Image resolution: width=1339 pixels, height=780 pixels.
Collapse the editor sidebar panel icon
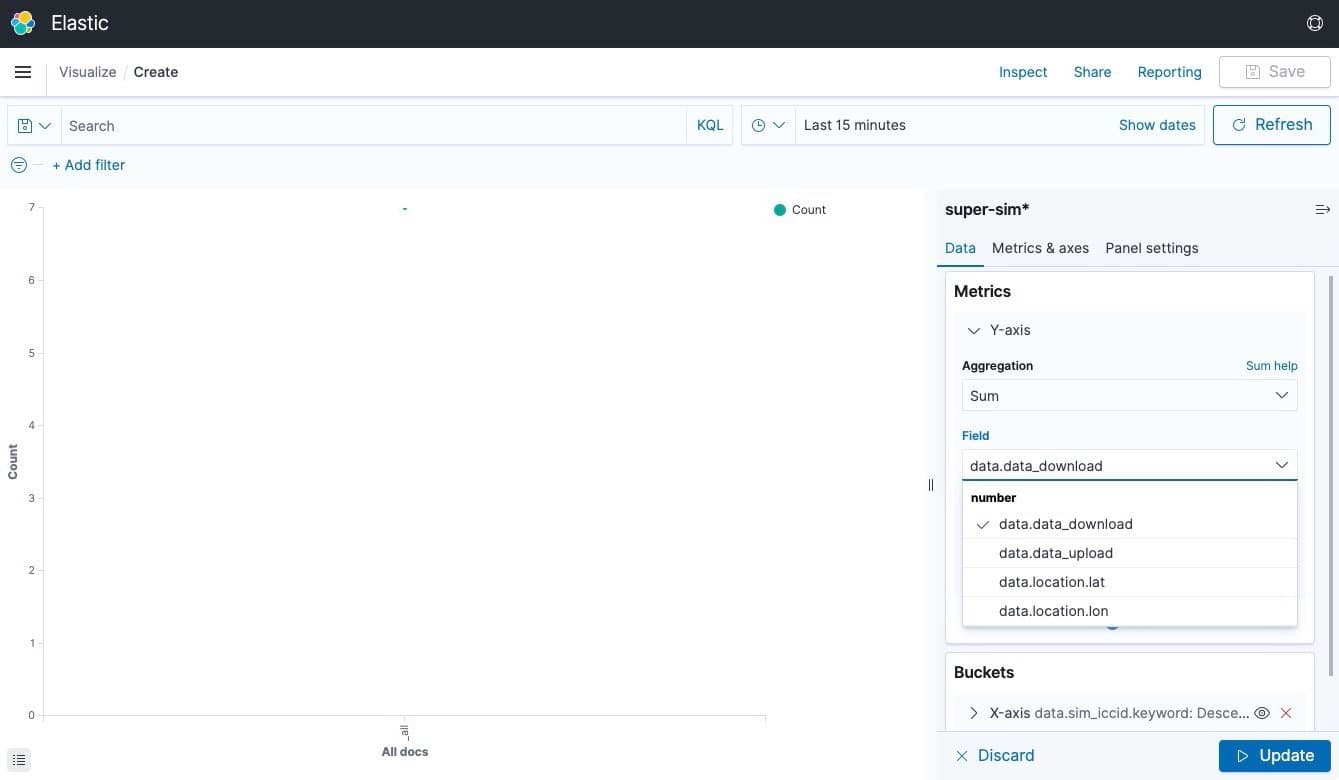1322,209
